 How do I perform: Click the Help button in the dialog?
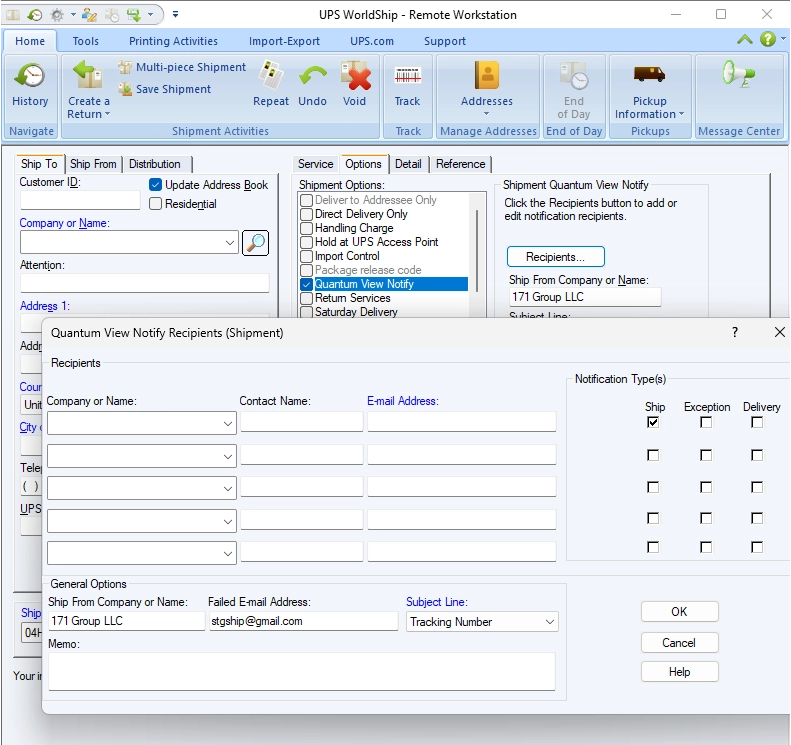(679, 672)
